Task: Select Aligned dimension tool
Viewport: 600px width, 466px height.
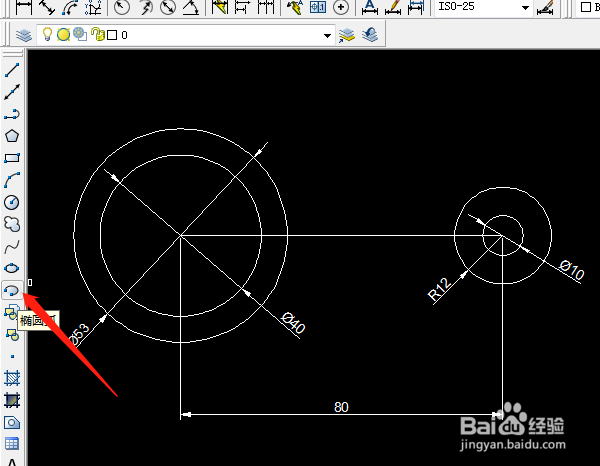Action: (x=47, y=7)
